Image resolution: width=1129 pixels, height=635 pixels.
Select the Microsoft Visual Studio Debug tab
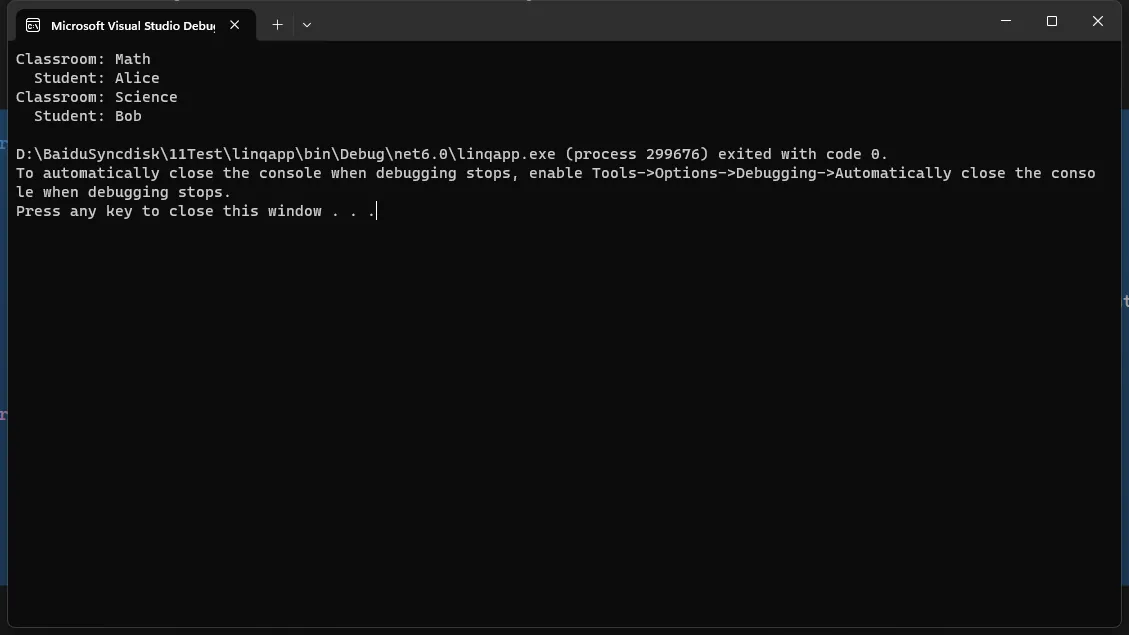[x=135, y=25]
